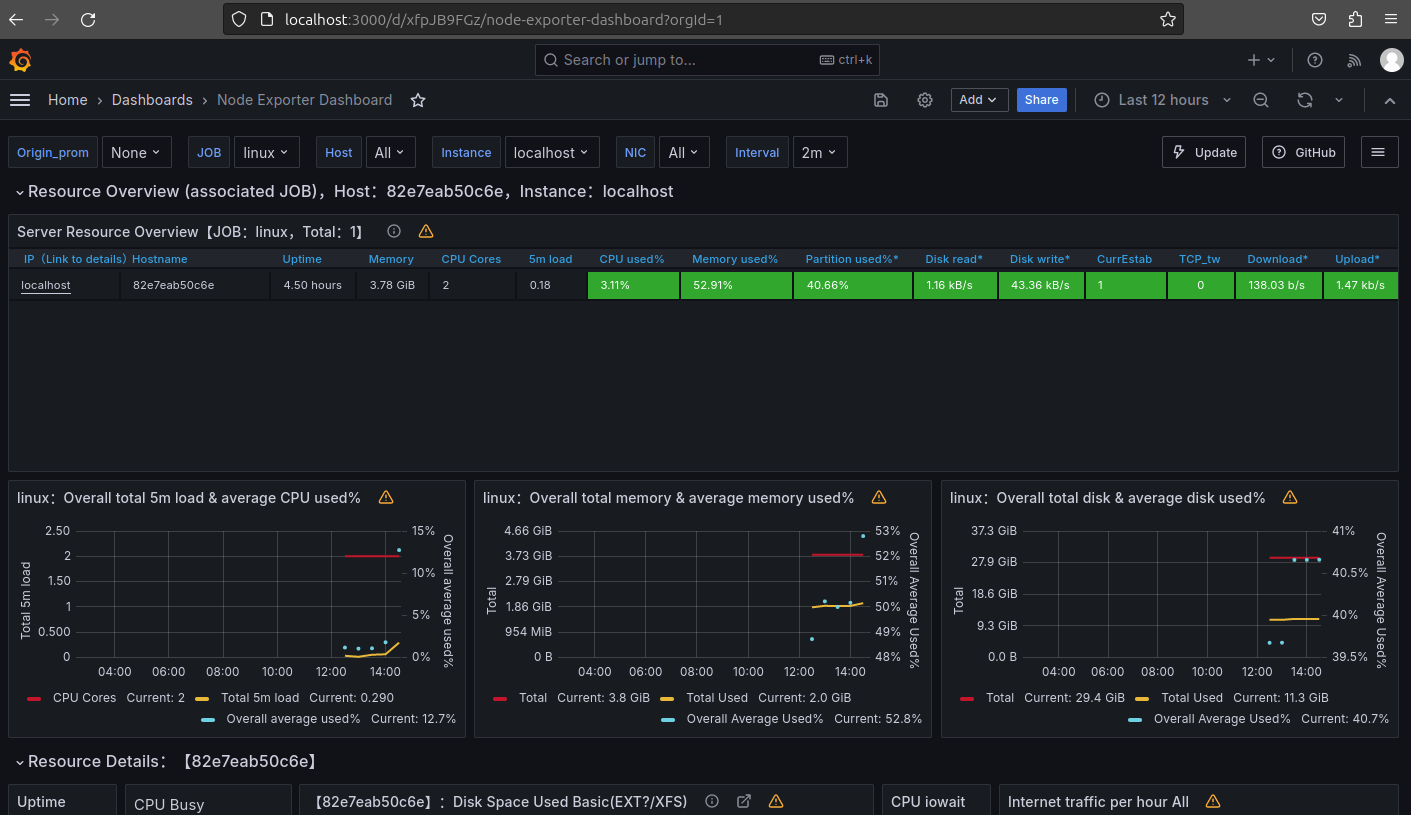This screenshot has height=815, width=1411.
Task: Open the Firefox application menu
Action: pyautogui.click(x=1391, y=19)
